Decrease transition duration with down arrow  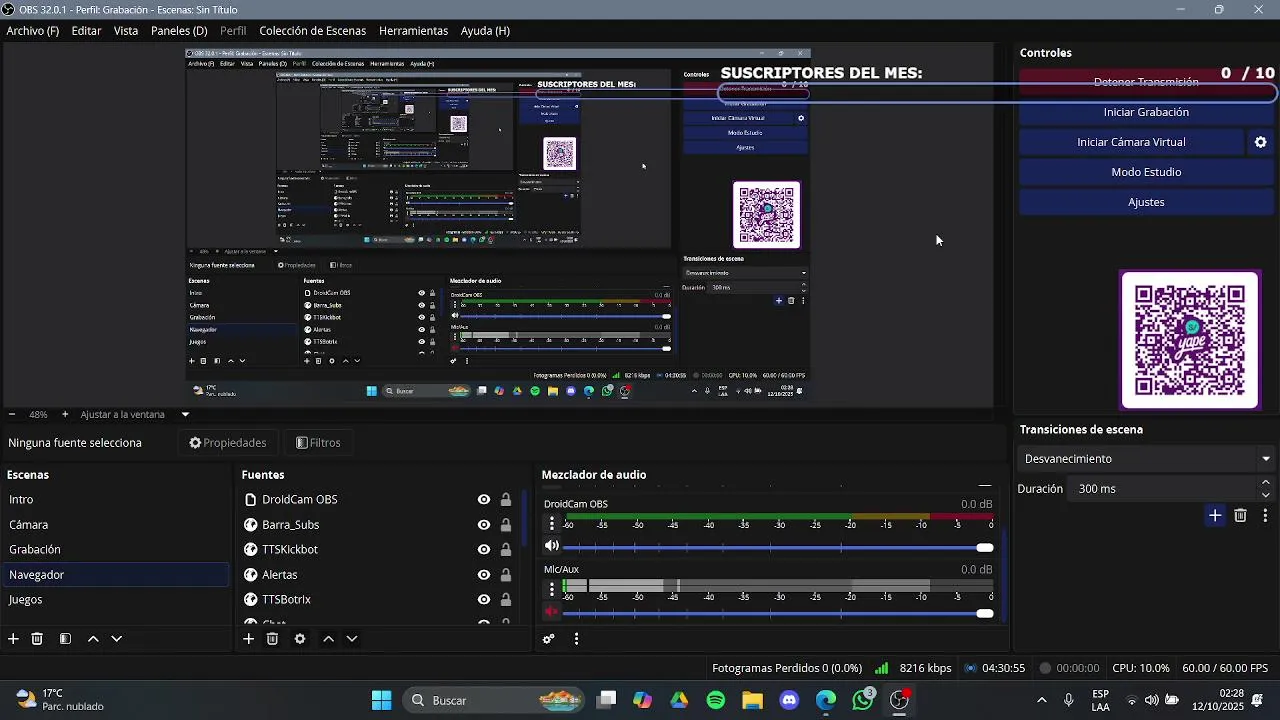[1266, 495]
